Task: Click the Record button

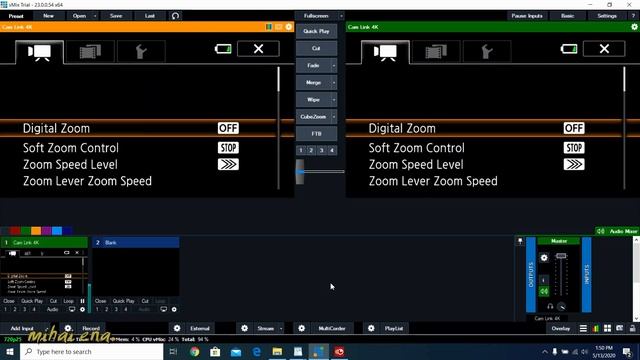Action: click(x=91, y=328)
